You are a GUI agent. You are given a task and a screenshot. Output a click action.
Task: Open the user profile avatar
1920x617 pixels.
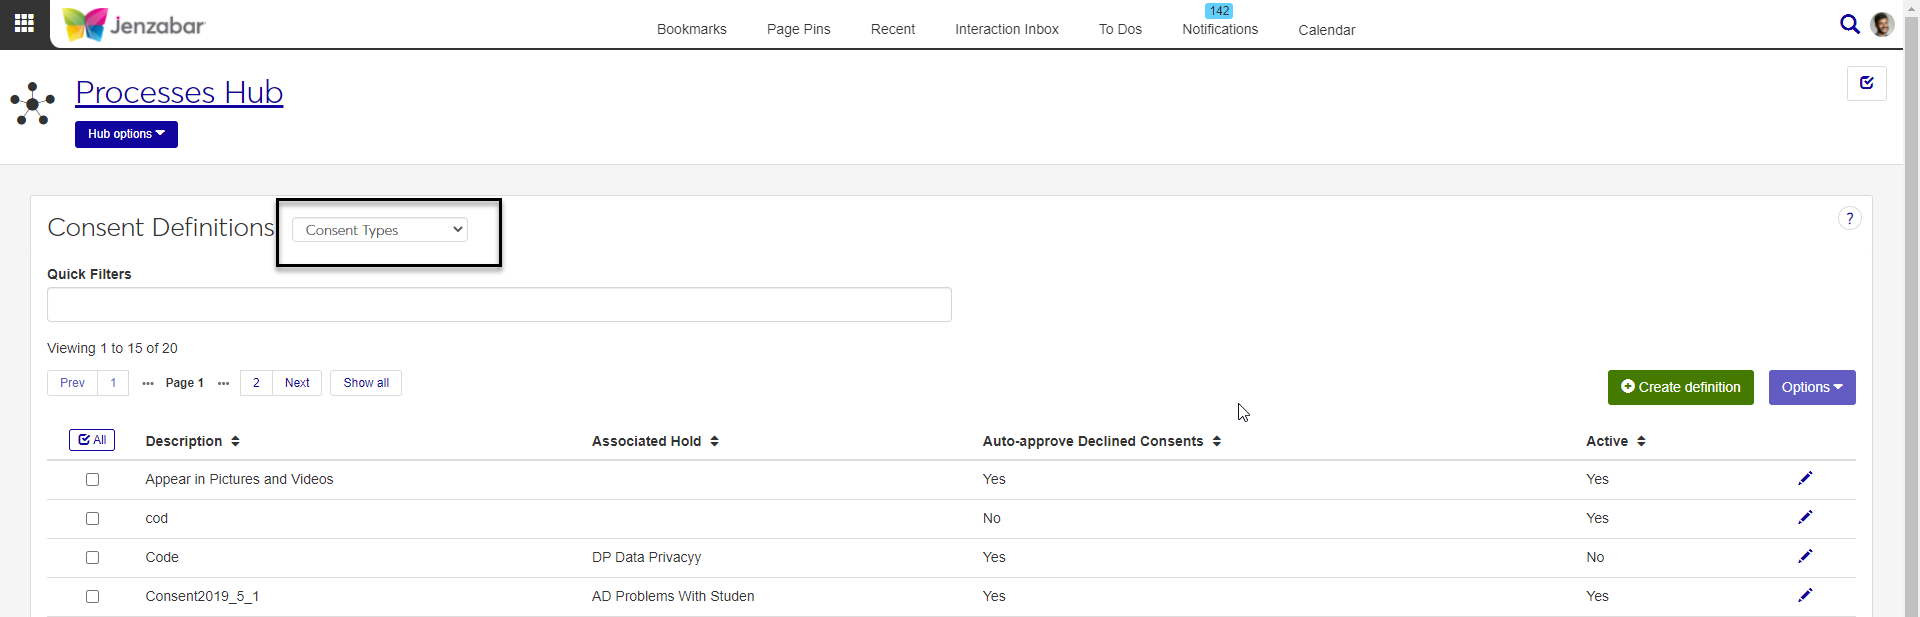coord(1881,24)
